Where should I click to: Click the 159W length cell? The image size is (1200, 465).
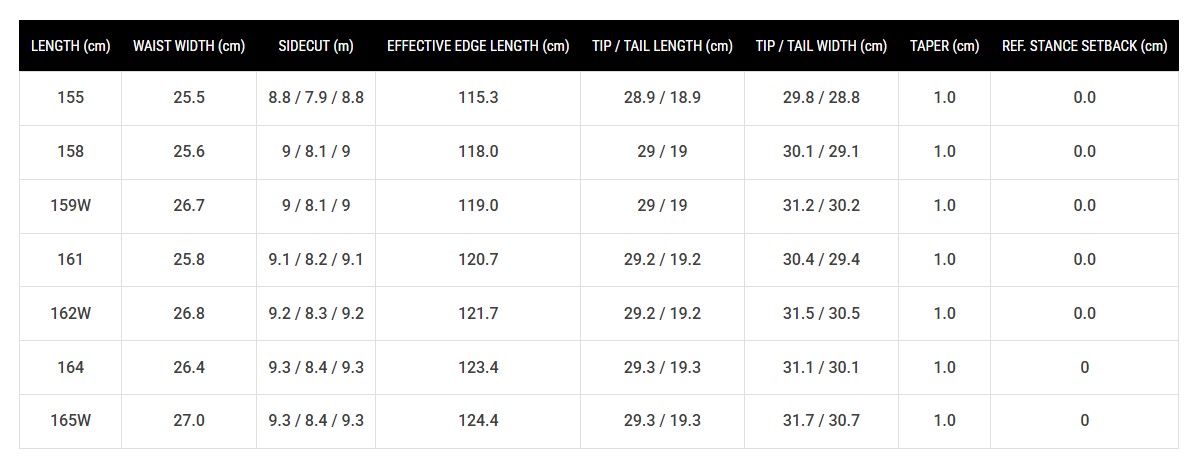click(x=70, y=206)
